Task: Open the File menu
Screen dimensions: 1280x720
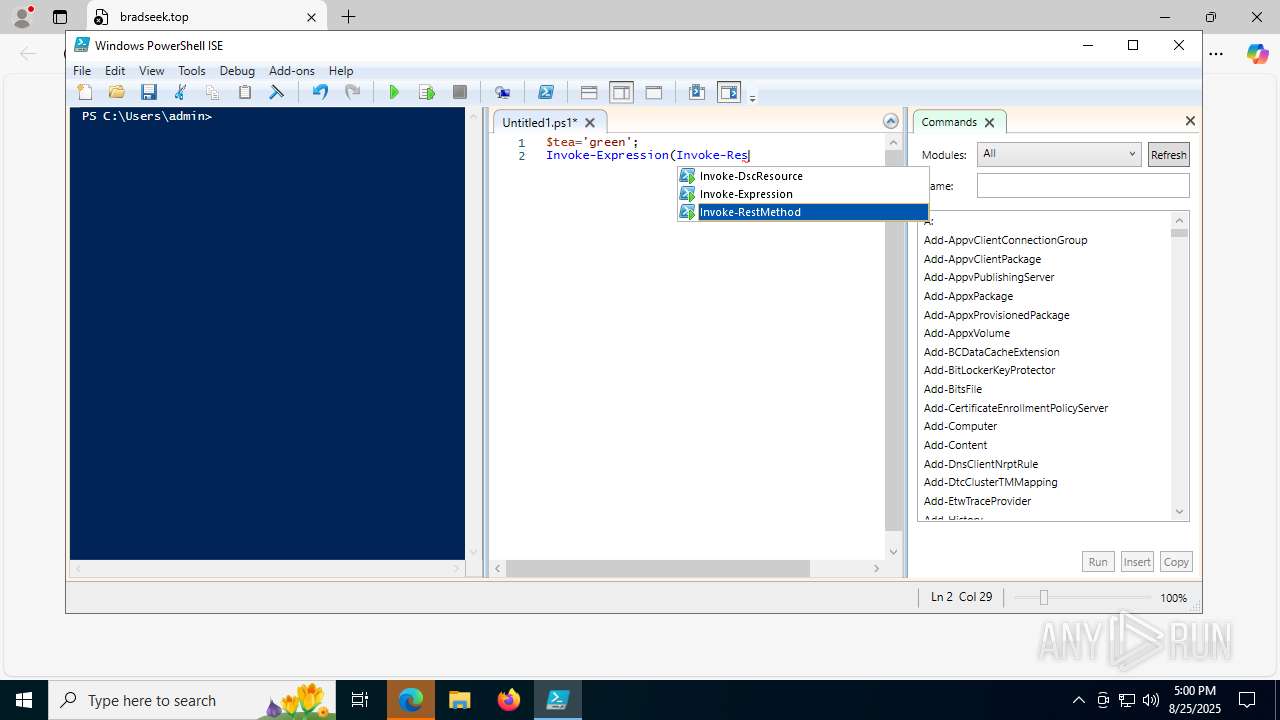Action: (82, 71)
